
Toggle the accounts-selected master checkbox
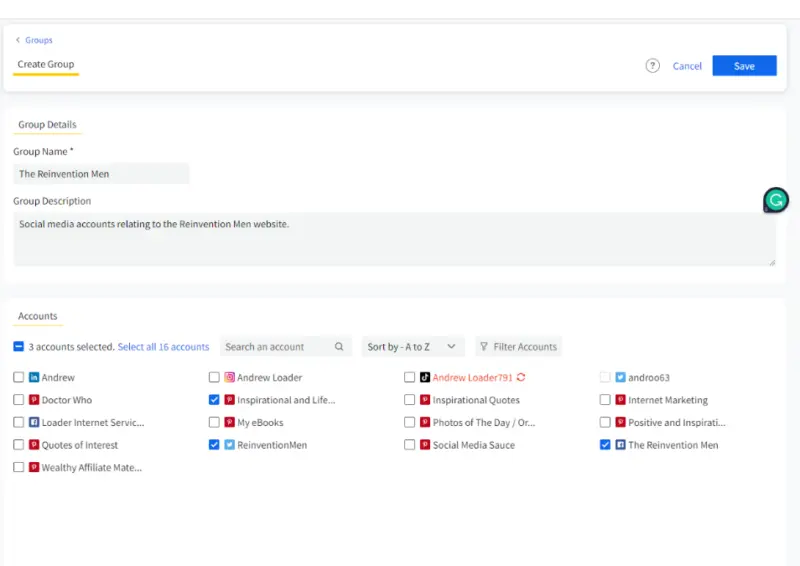tap(19, 347)
